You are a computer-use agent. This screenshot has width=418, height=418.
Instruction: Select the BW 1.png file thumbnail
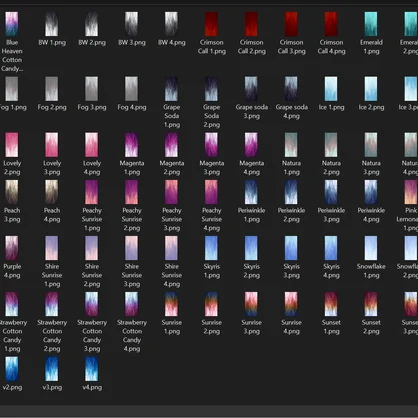(x=52, y=24)
